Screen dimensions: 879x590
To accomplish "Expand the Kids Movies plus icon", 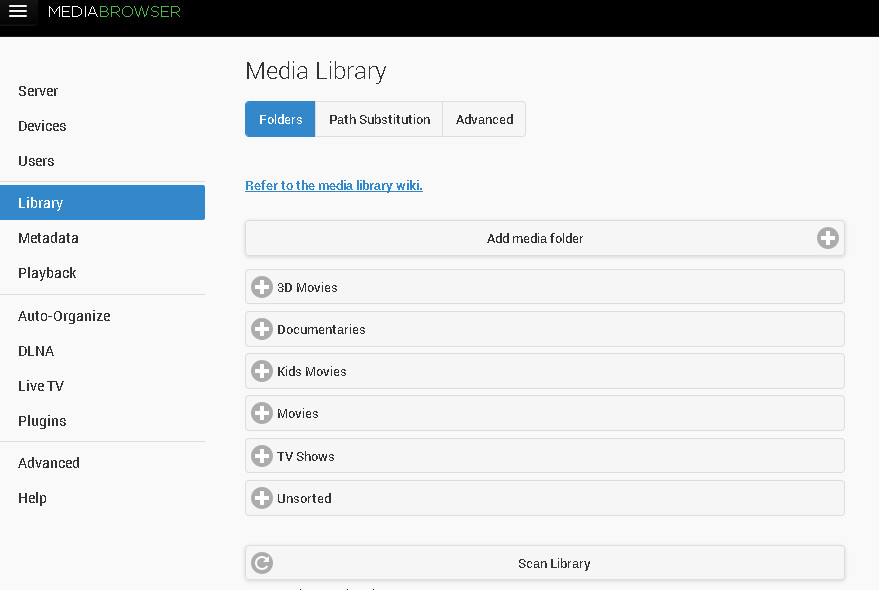I will (262, 371).
